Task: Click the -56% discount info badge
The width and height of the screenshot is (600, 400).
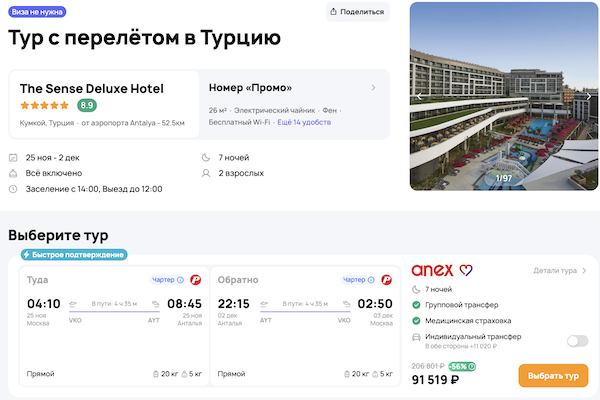Action: [x=463, y=366]
